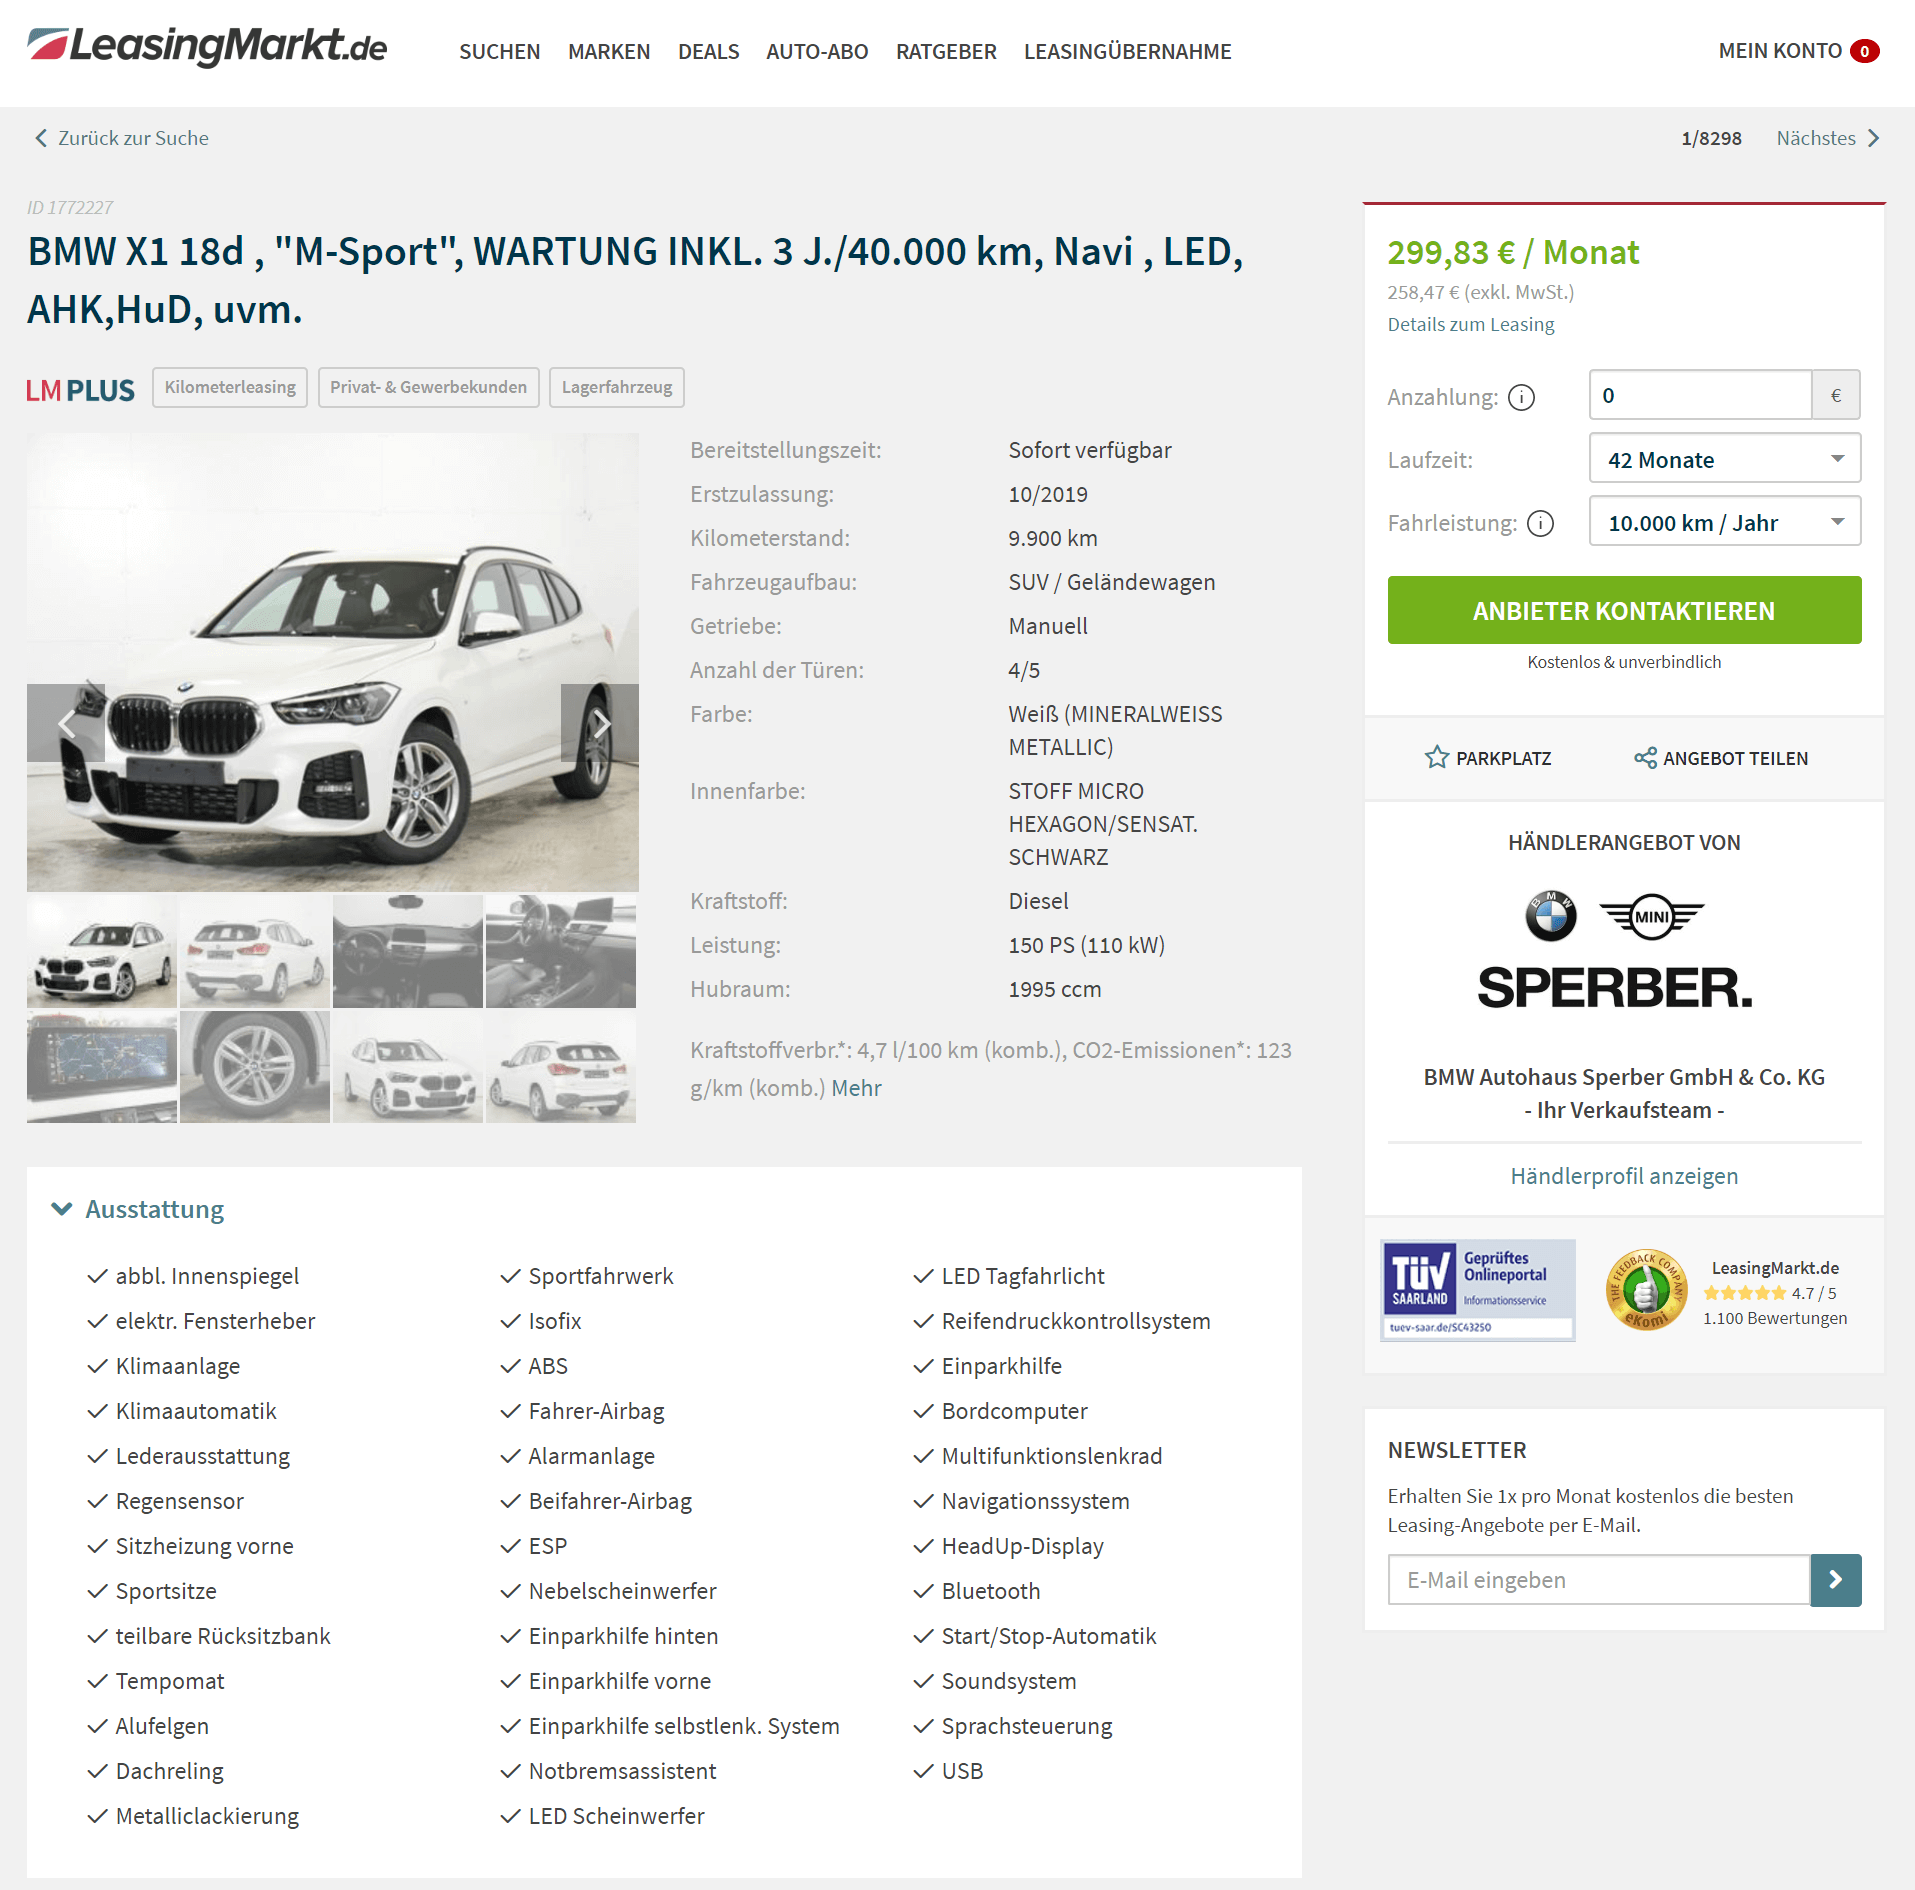Click the ANGEBOT TEILEN share icon

coord(1645,758)
